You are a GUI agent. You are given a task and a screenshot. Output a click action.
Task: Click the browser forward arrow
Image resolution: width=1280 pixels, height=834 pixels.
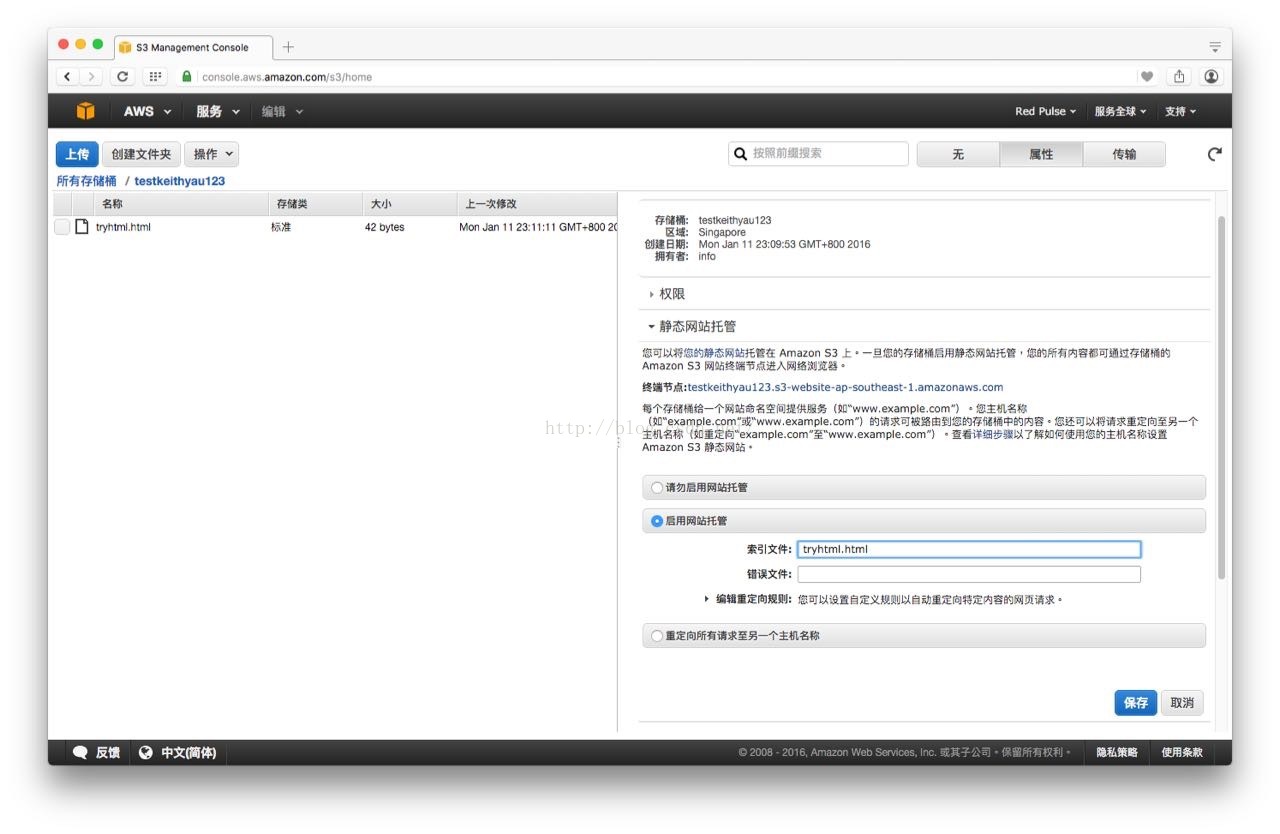click(x=91, y=77)
